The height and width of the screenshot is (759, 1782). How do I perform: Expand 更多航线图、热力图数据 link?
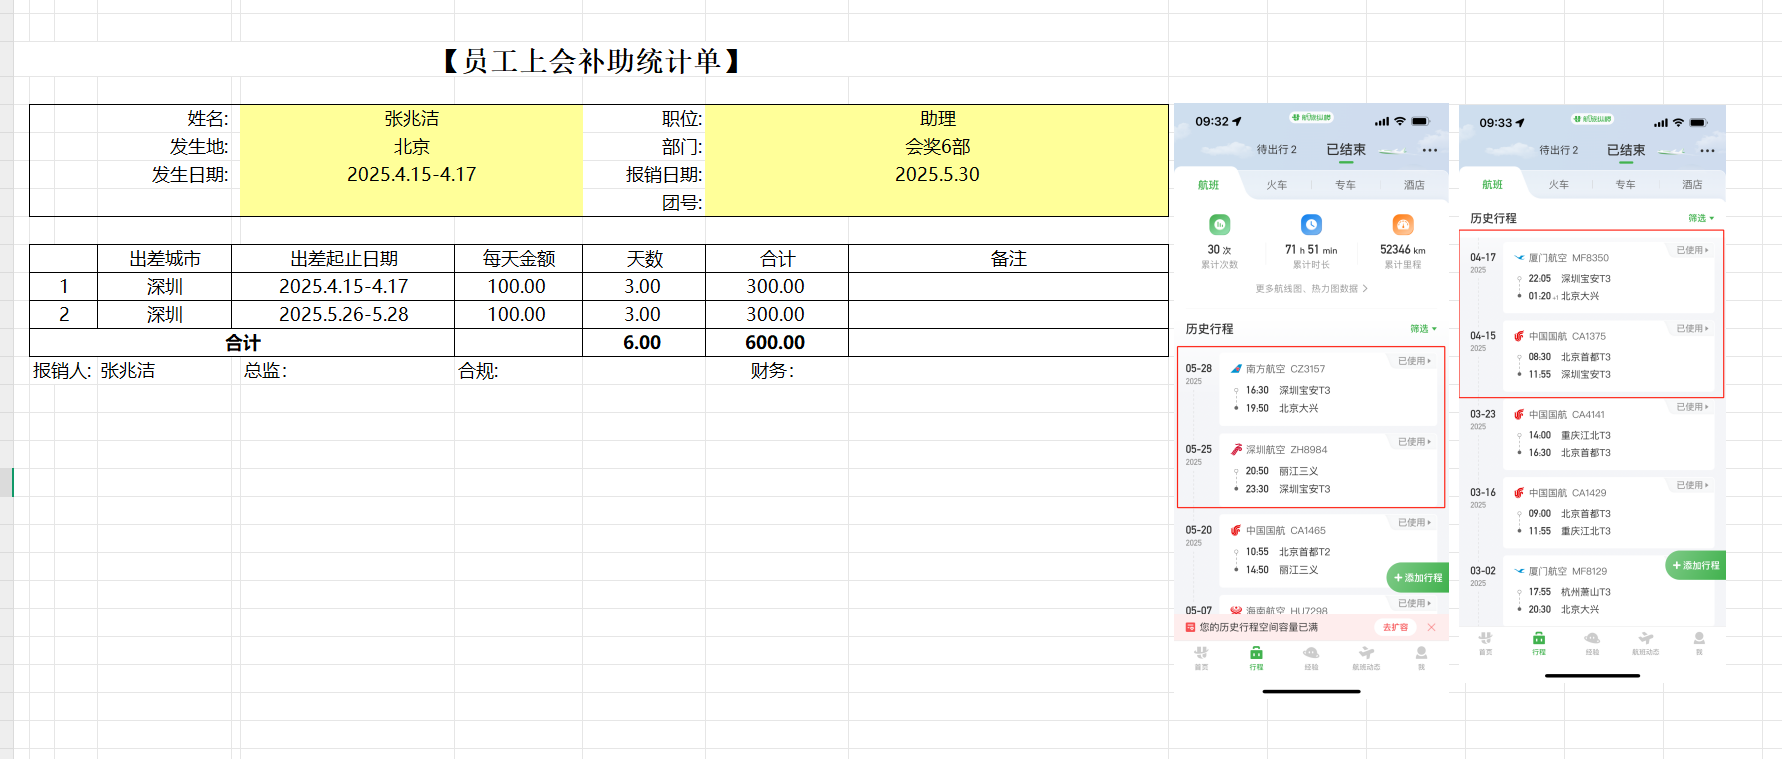point(1311,289)
